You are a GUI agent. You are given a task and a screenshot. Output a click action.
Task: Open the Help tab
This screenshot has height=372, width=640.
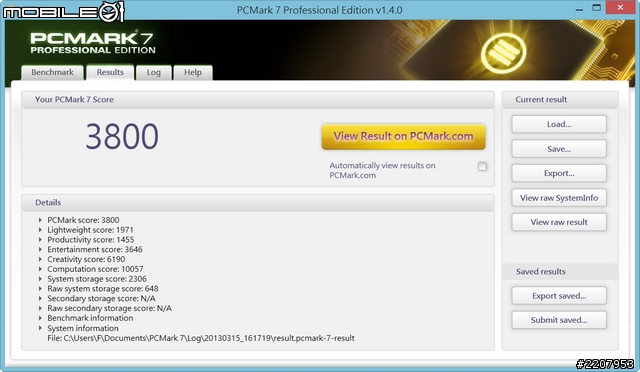tap(193, 72)
